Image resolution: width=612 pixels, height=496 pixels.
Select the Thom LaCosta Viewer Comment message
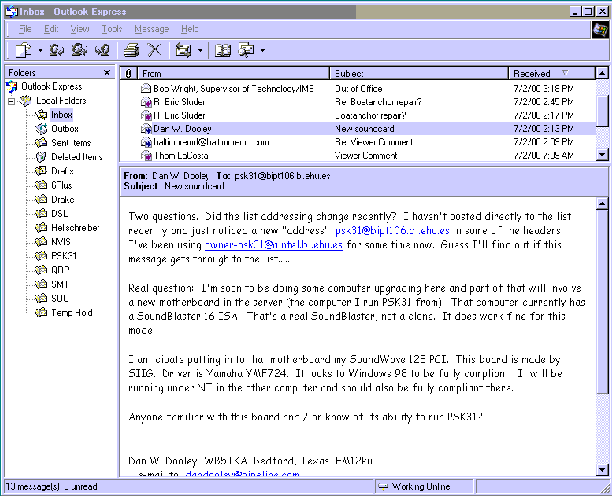(358, 155)
